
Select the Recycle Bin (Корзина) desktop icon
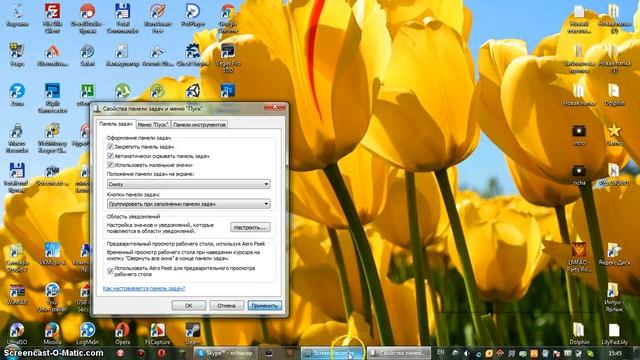click(x=17, y=16)
